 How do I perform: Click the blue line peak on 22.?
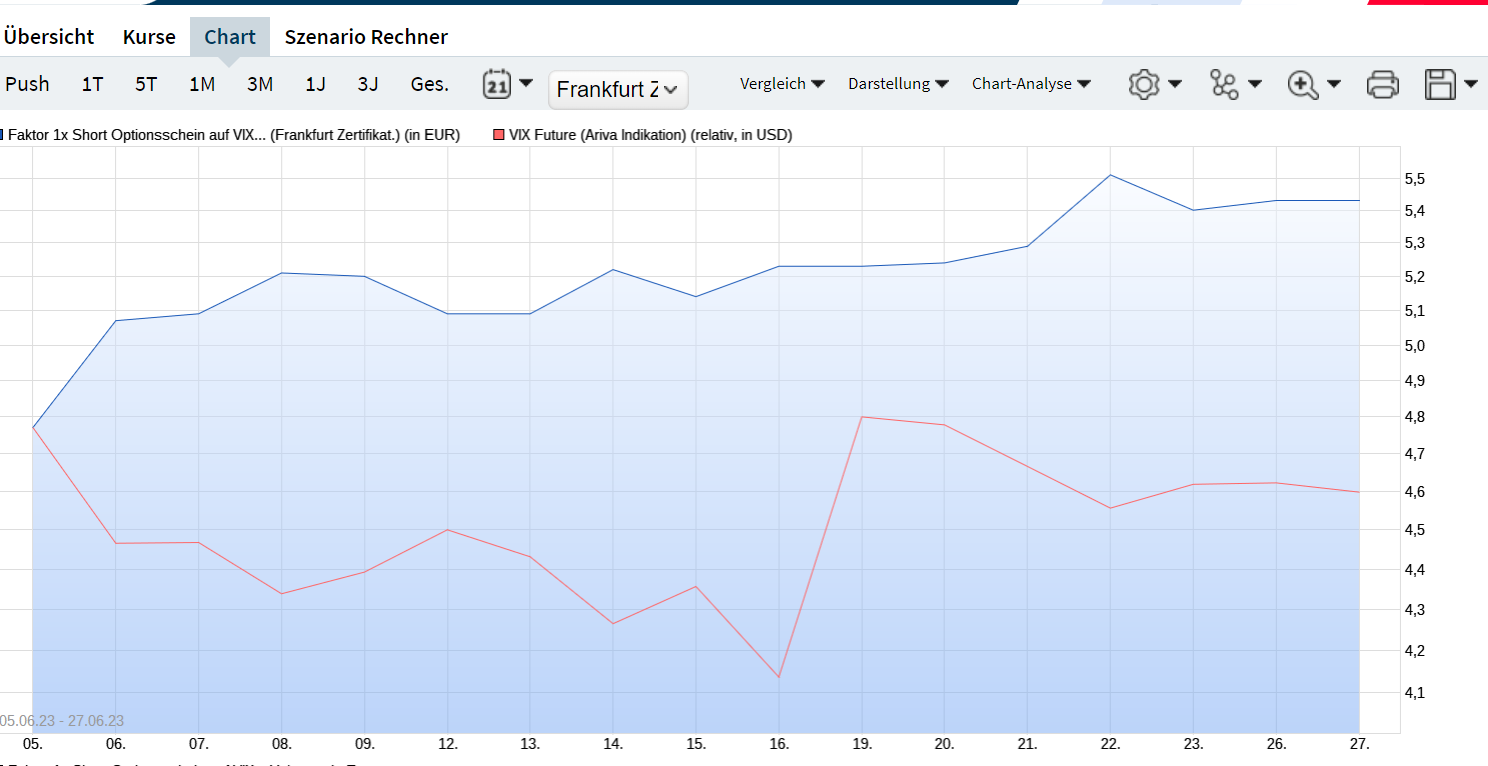[x=1110, y=175]
